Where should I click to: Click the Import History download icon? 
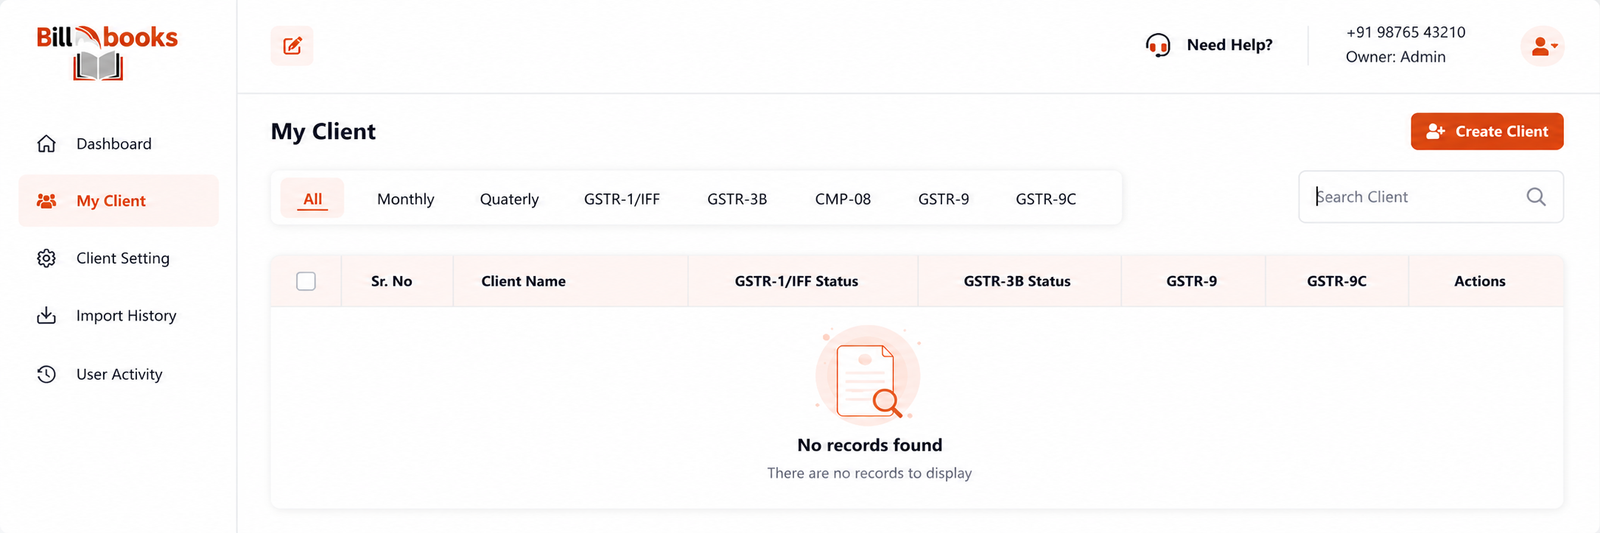[46, 316]
